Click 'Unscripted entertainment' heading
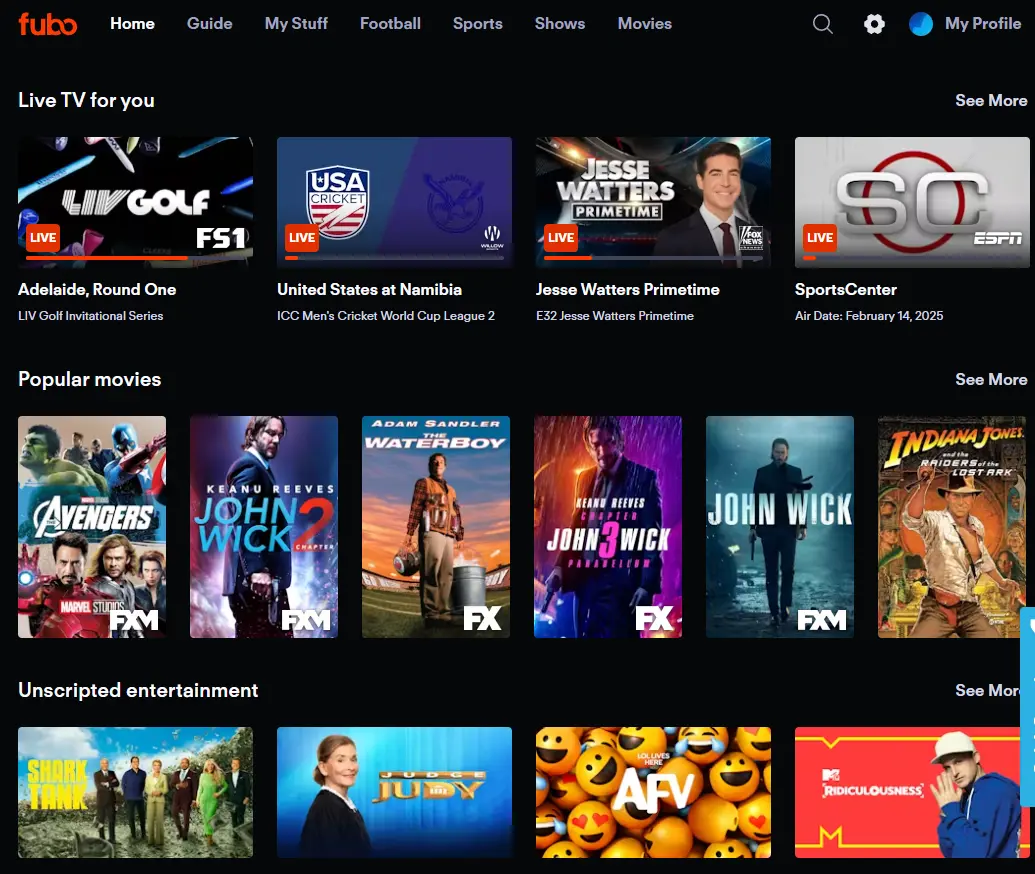The height and width of the screenshot is (874, 1035). click(138, 690)
